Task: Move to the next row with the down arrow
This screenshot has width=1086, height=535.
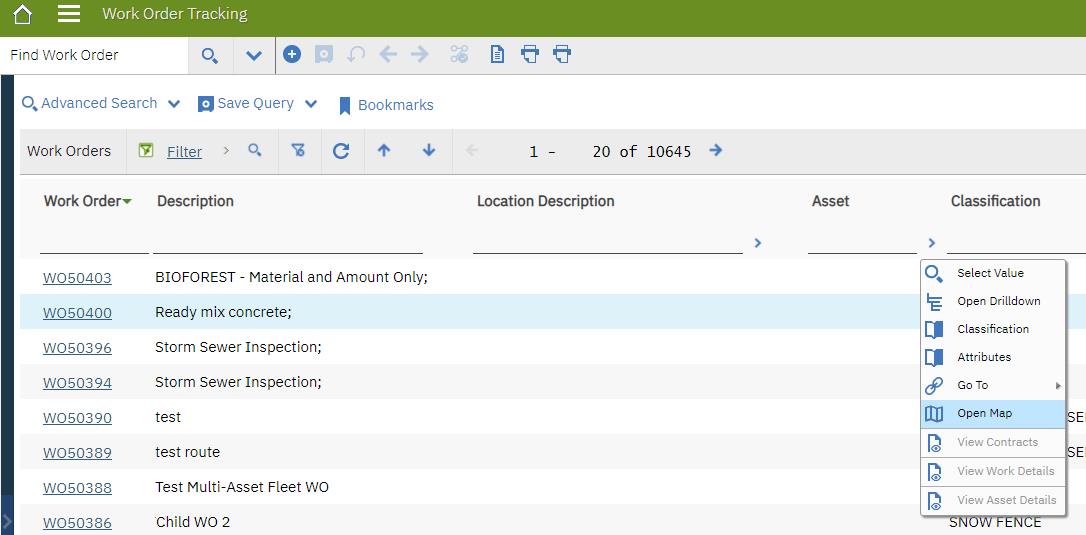Action: click(x=429, y=150)
